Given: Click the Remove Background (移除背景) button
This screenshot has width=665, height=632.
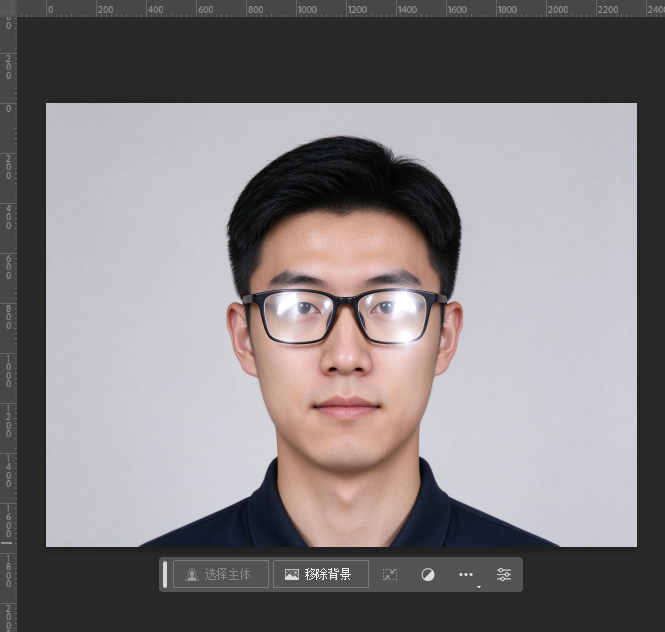Looking at the screenshot, I should (x=321, y=574).
